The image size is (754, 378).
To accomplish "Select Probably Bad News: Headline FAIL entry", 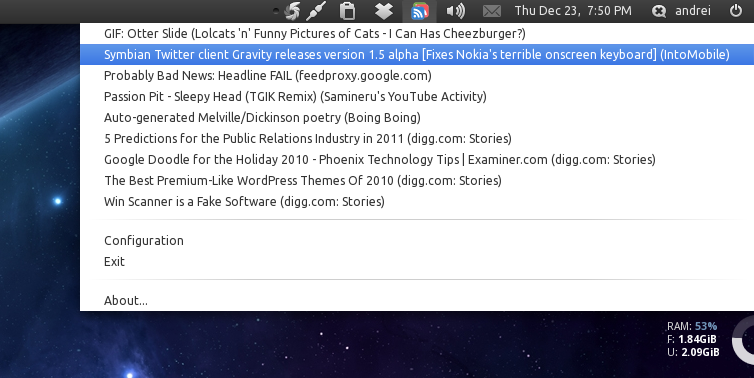I will pos(416,76).
